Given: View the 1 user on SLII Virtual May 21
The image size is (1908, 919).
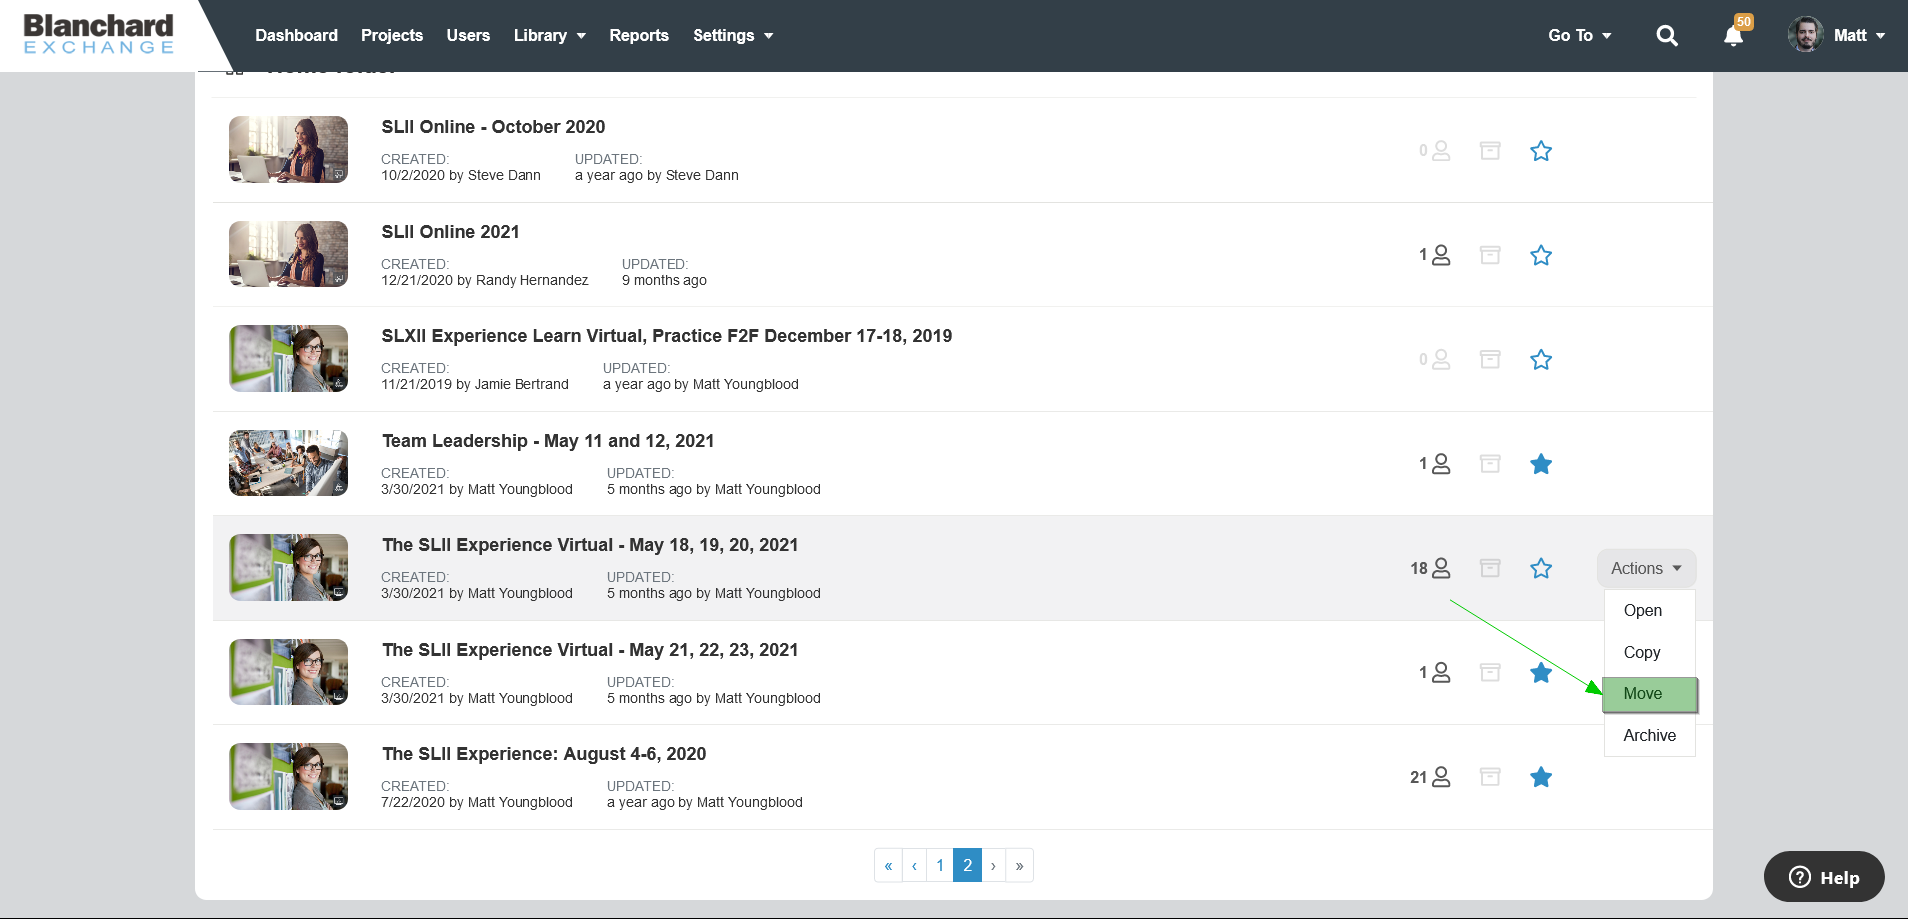Looking at the screenshot, I should 1435,672.
